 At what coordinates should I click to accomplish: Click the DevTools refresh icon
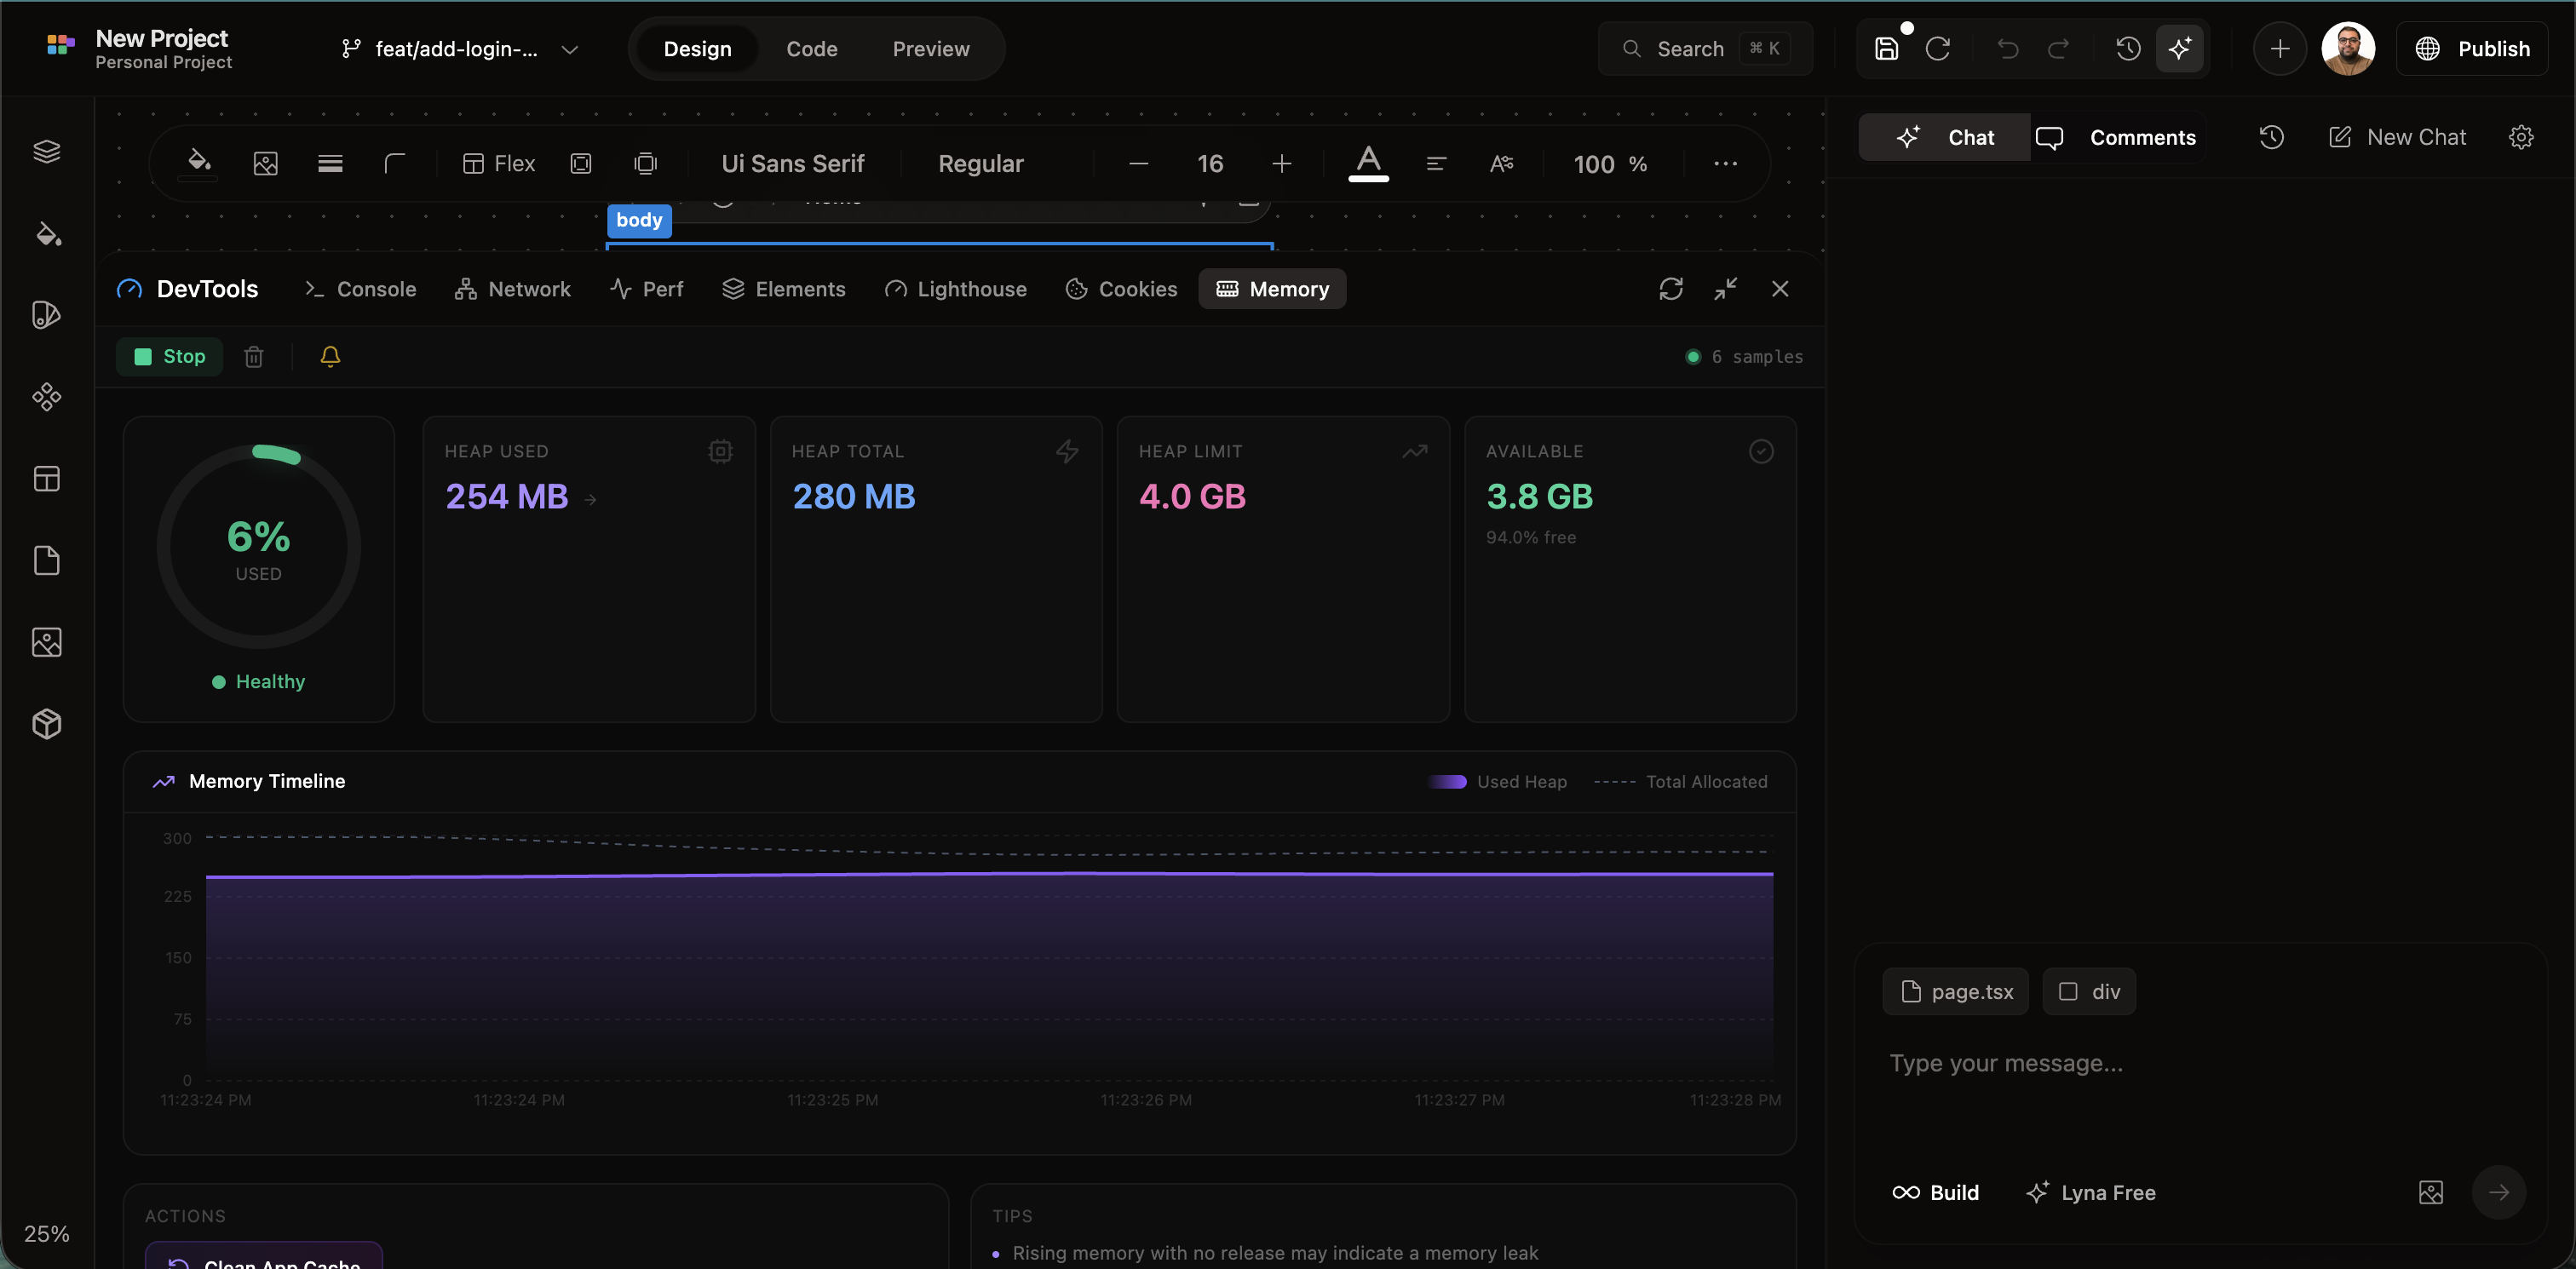(x=1671, y=289)
